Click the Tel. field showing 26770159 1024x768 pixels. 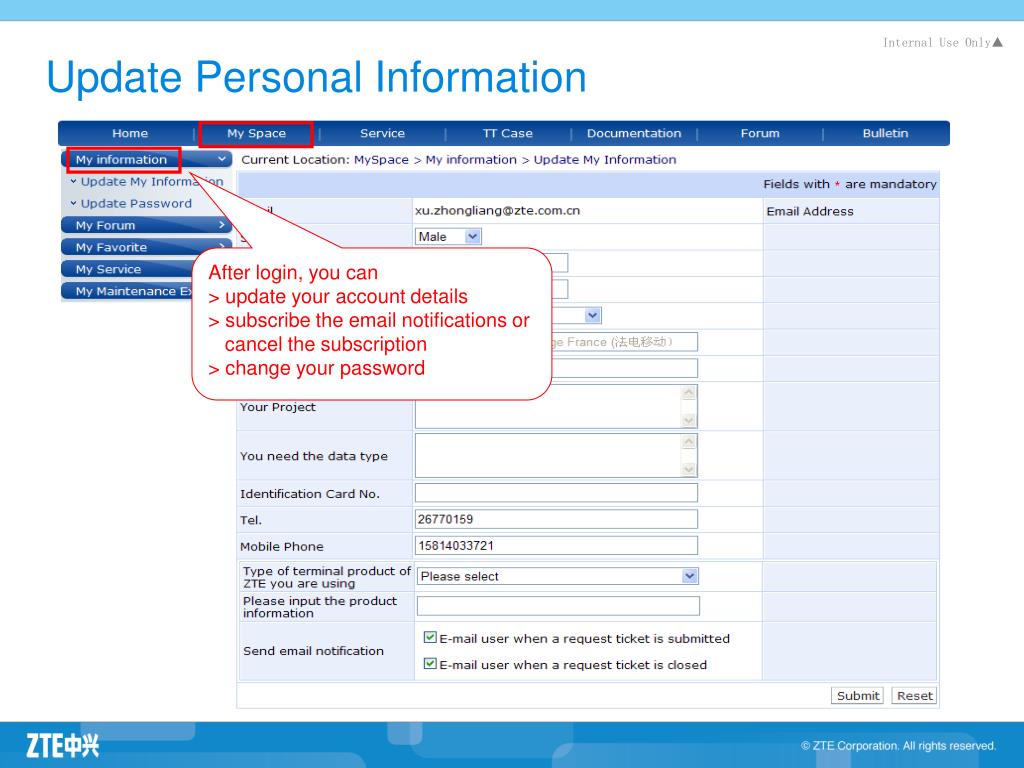[556, 519]
